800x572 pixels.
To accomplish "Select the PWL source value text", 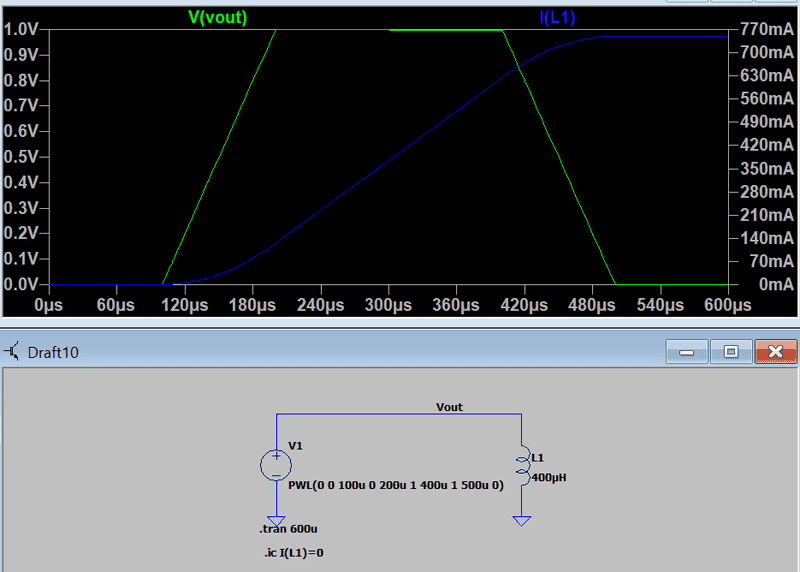I will (x=395, y=483).
